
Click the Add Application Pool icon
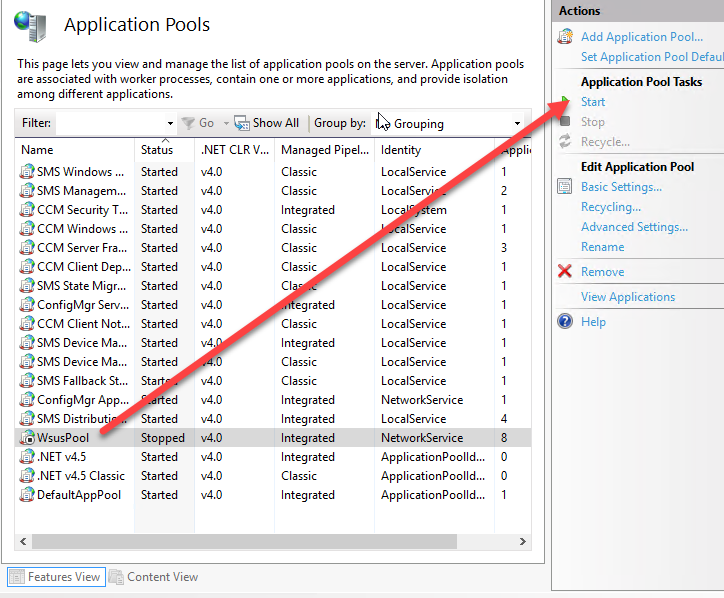tap(565, 37)
